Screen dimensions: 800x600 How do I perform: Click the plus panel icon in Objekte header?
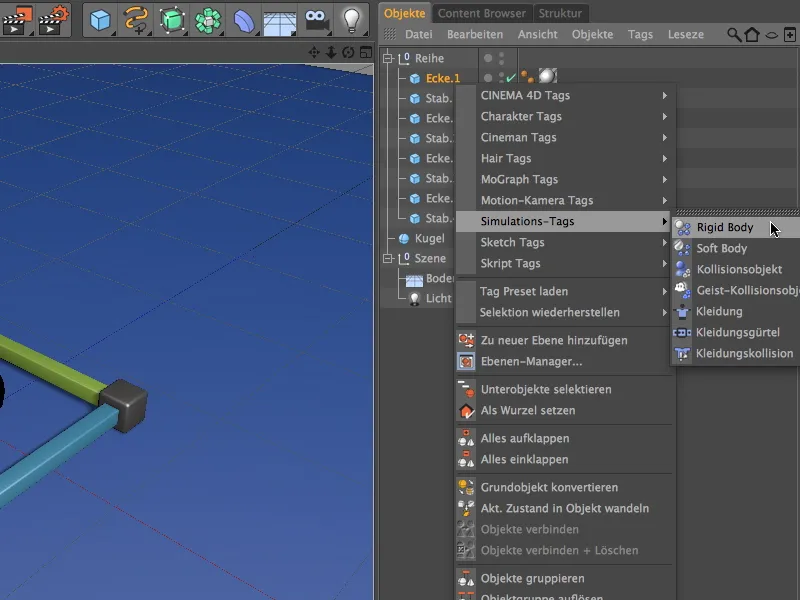(x=789, y=35)
